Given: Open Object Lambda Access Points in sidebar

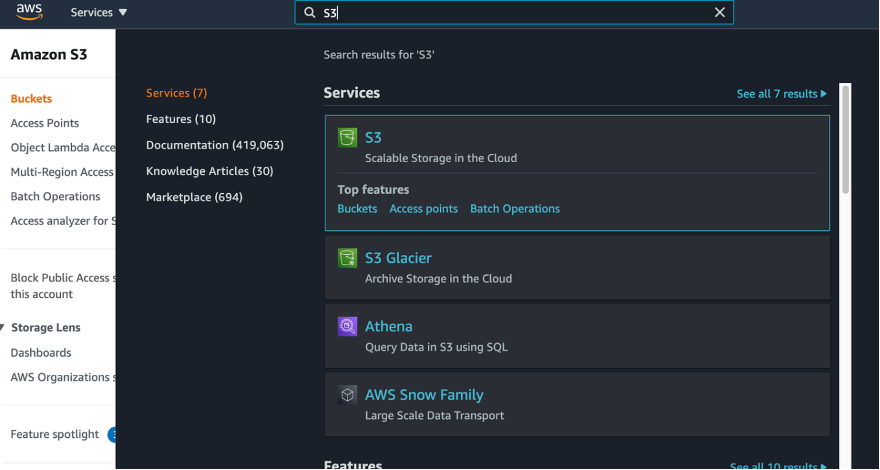Looking at the screenshot, I should (x=63, y=148).
